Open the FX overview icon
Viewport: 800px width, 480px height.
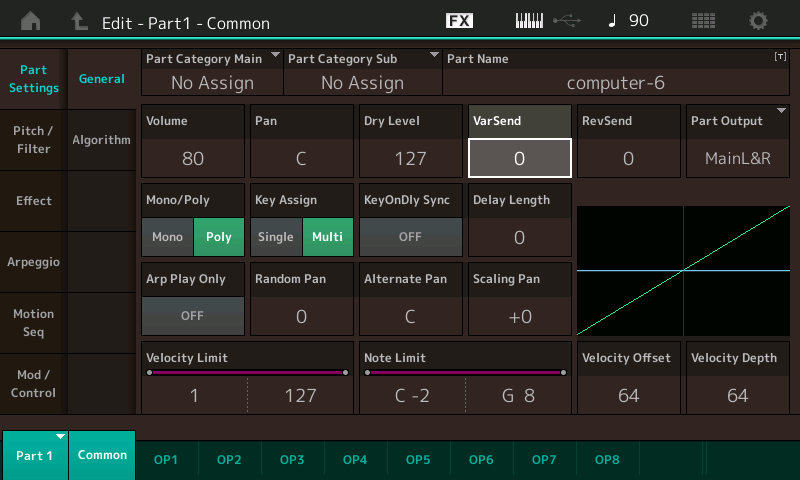click(x=459, y=20)
